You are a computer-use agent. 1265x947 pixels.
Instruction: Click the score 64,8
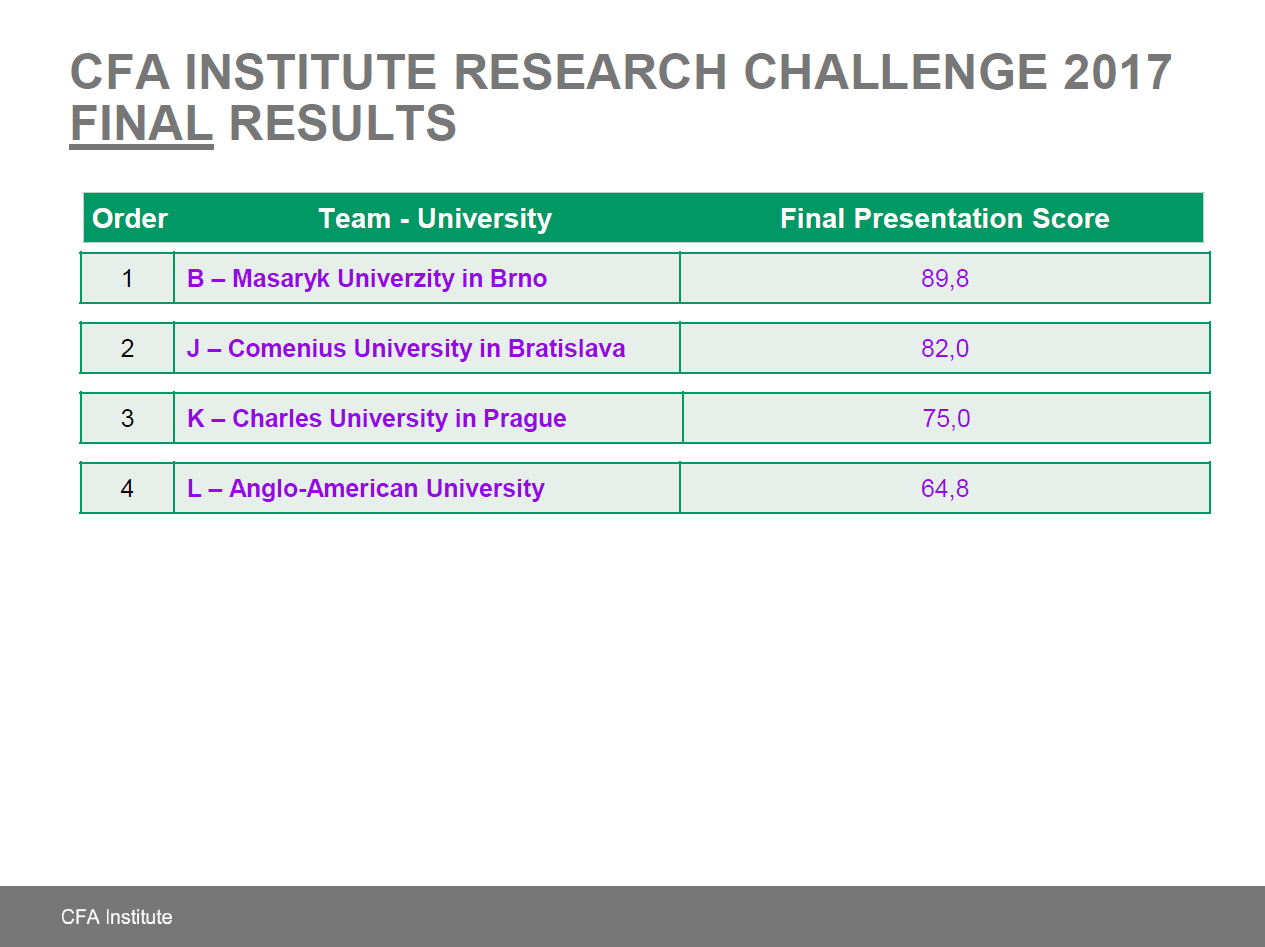pos(945,489)
